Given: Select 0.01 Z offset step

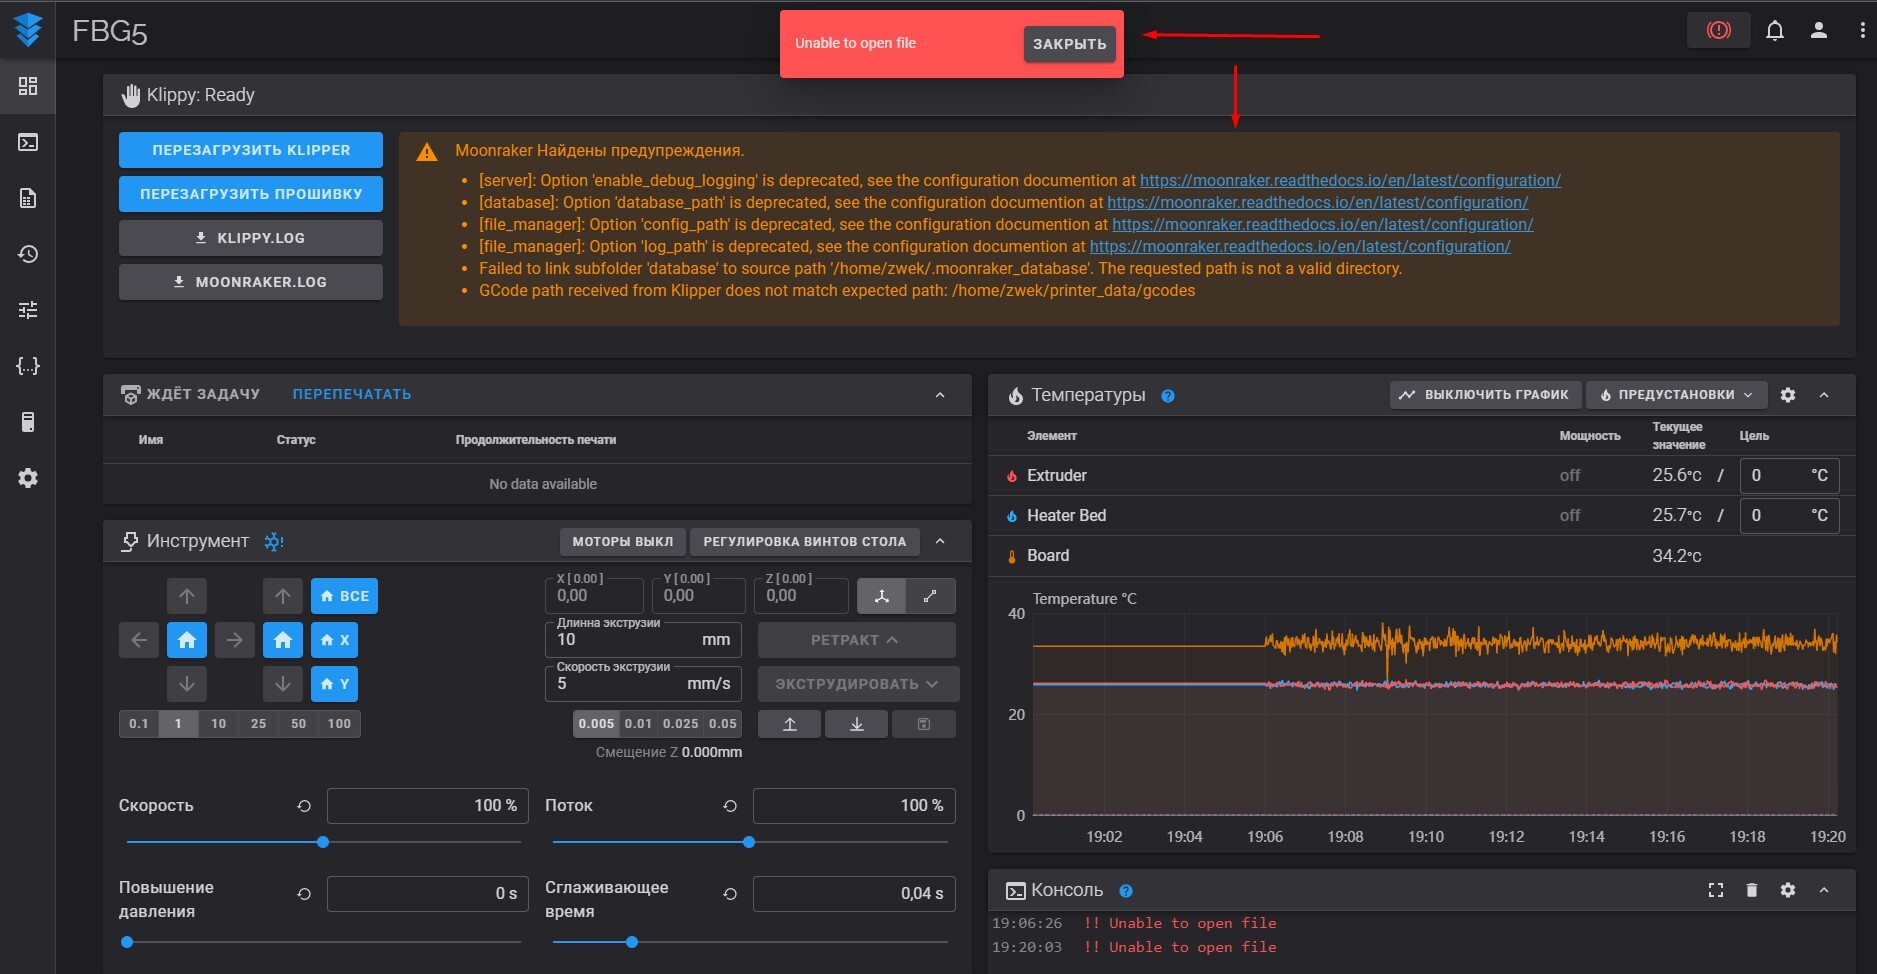Looking at the screenshot, I should 638,724.
